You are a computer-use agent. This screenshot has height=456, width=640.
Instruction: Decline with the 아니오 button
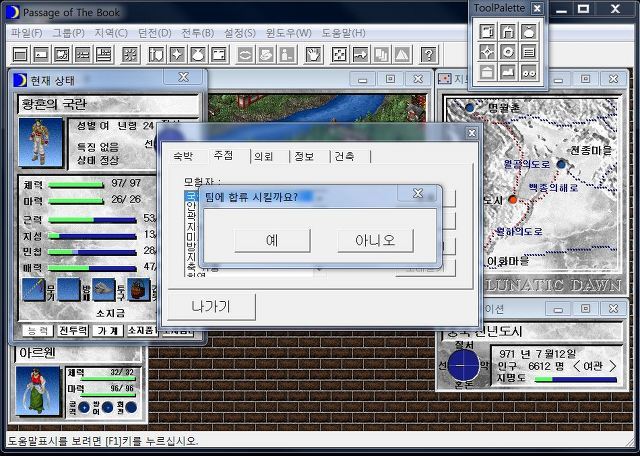[x=375, y=240]
